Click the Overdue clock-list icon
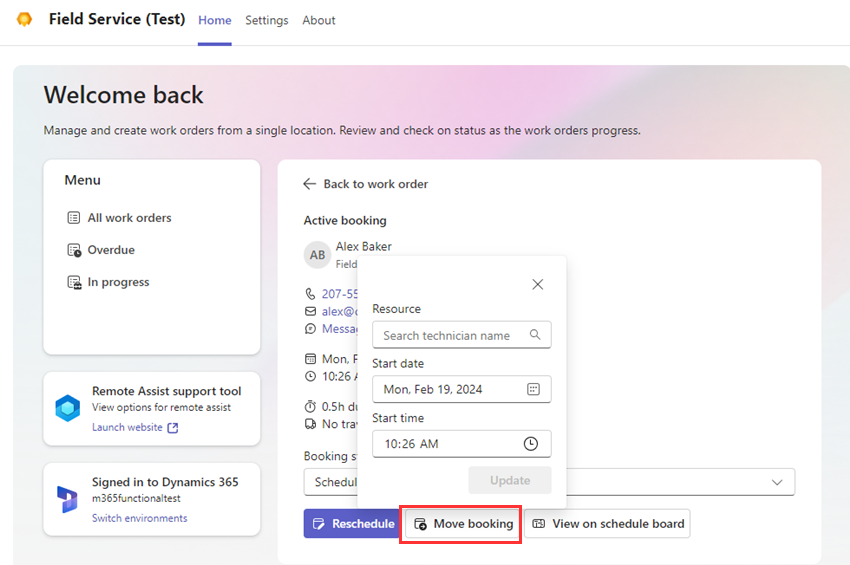 click(x=74, y=250)
